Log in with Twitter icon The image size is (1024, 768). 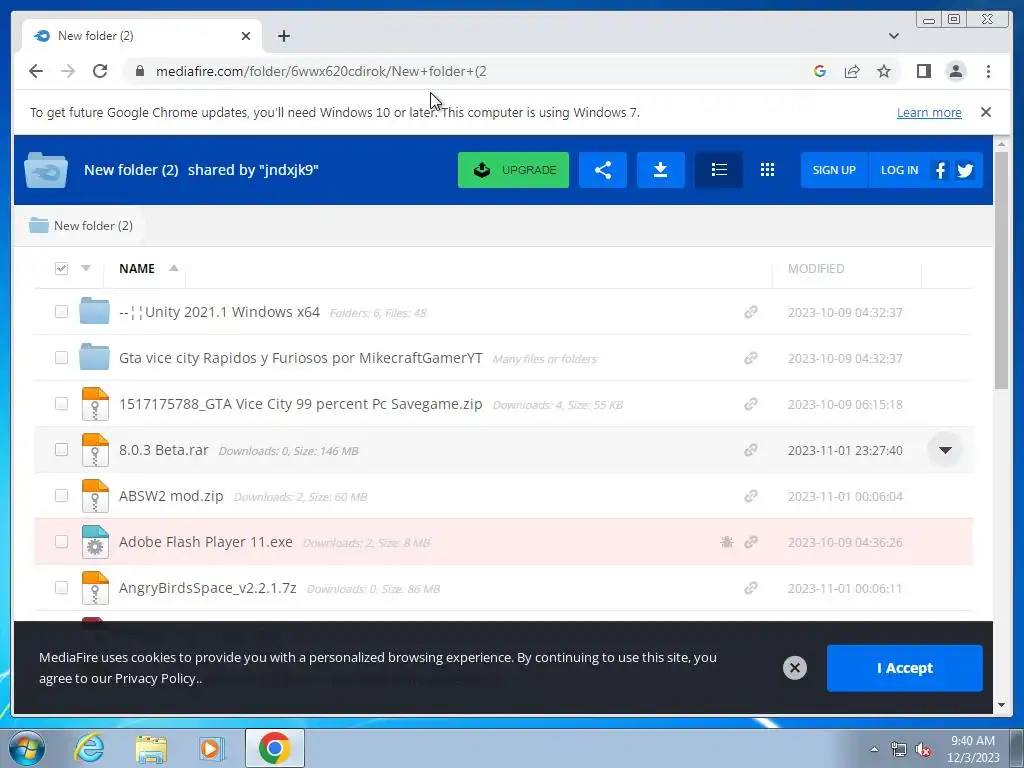tap(965, 170)
